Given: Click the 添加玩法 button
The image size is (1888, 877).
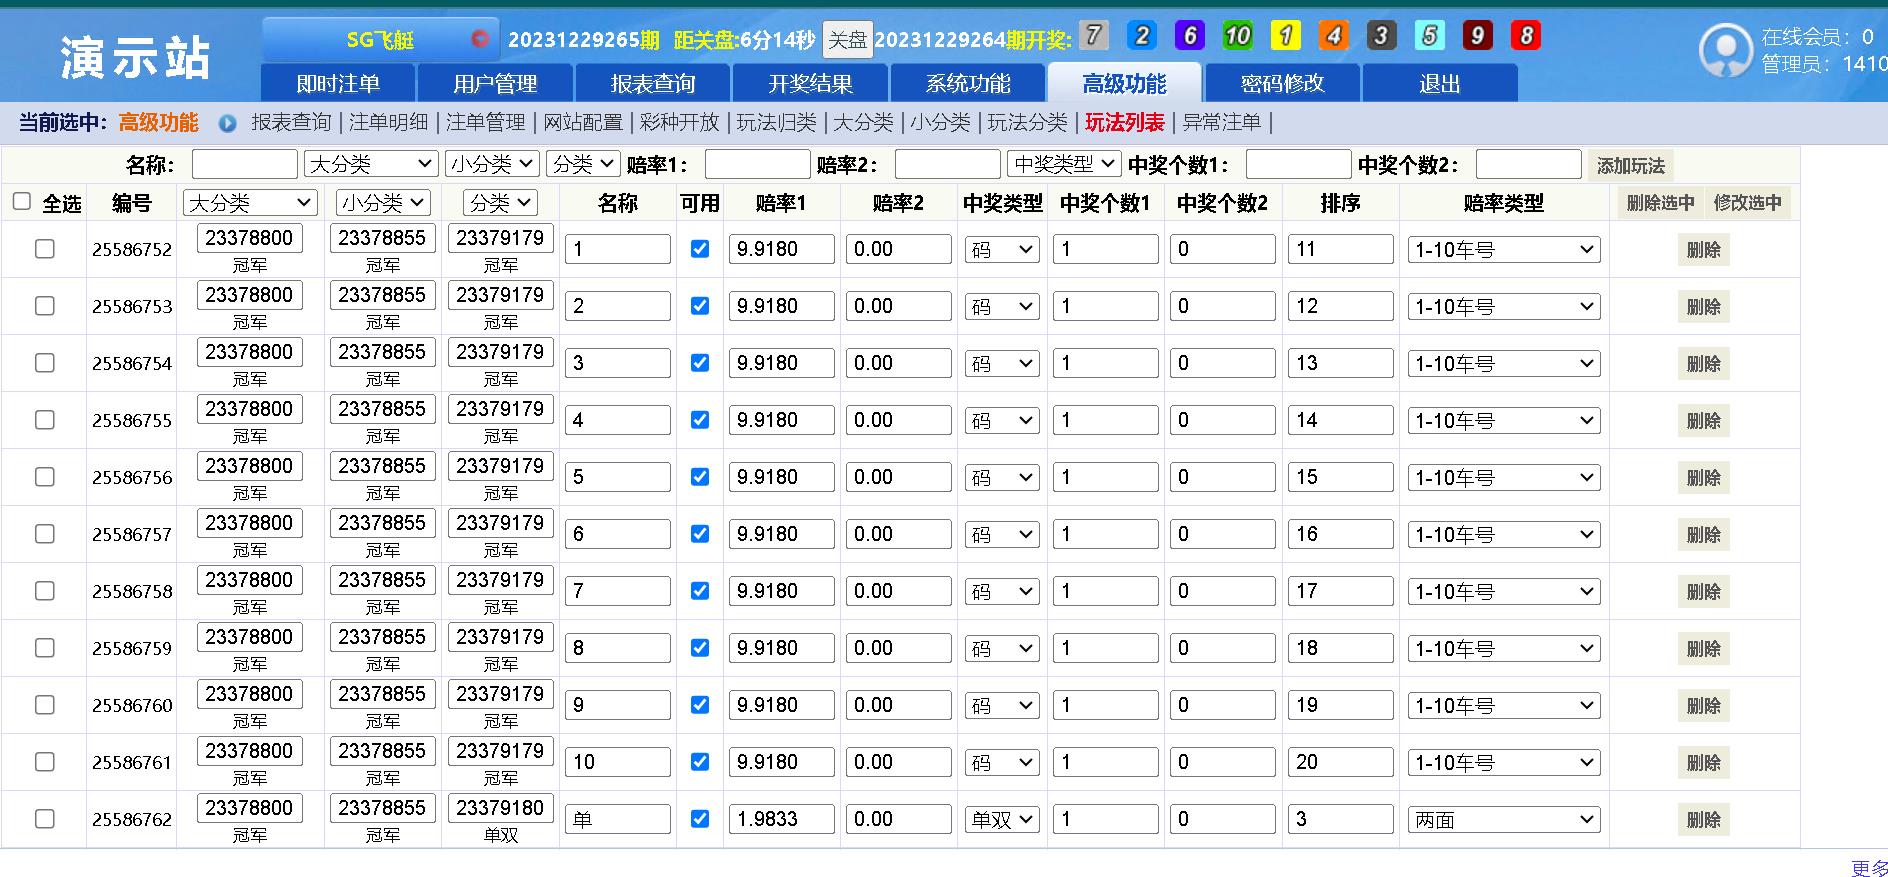Looking at the screenshot, I should point(1631,166).
